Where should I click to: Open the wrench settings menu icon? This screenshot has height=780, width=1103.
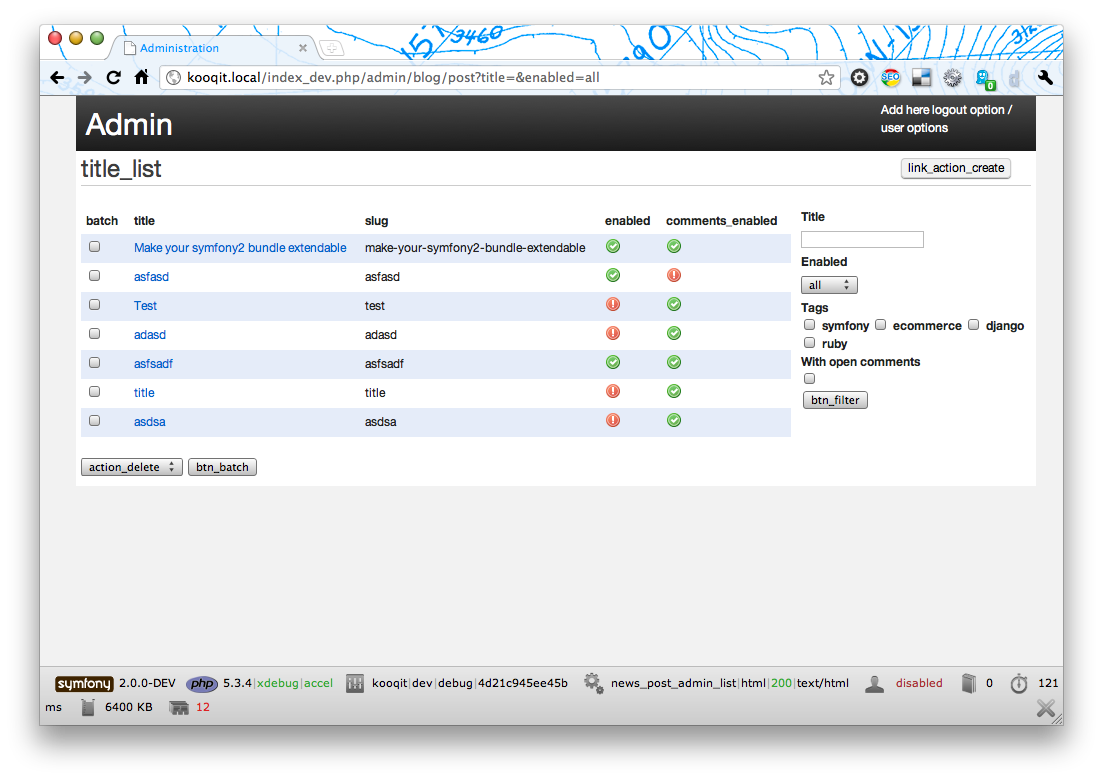pyautogui.click(x=1045, y=78)
